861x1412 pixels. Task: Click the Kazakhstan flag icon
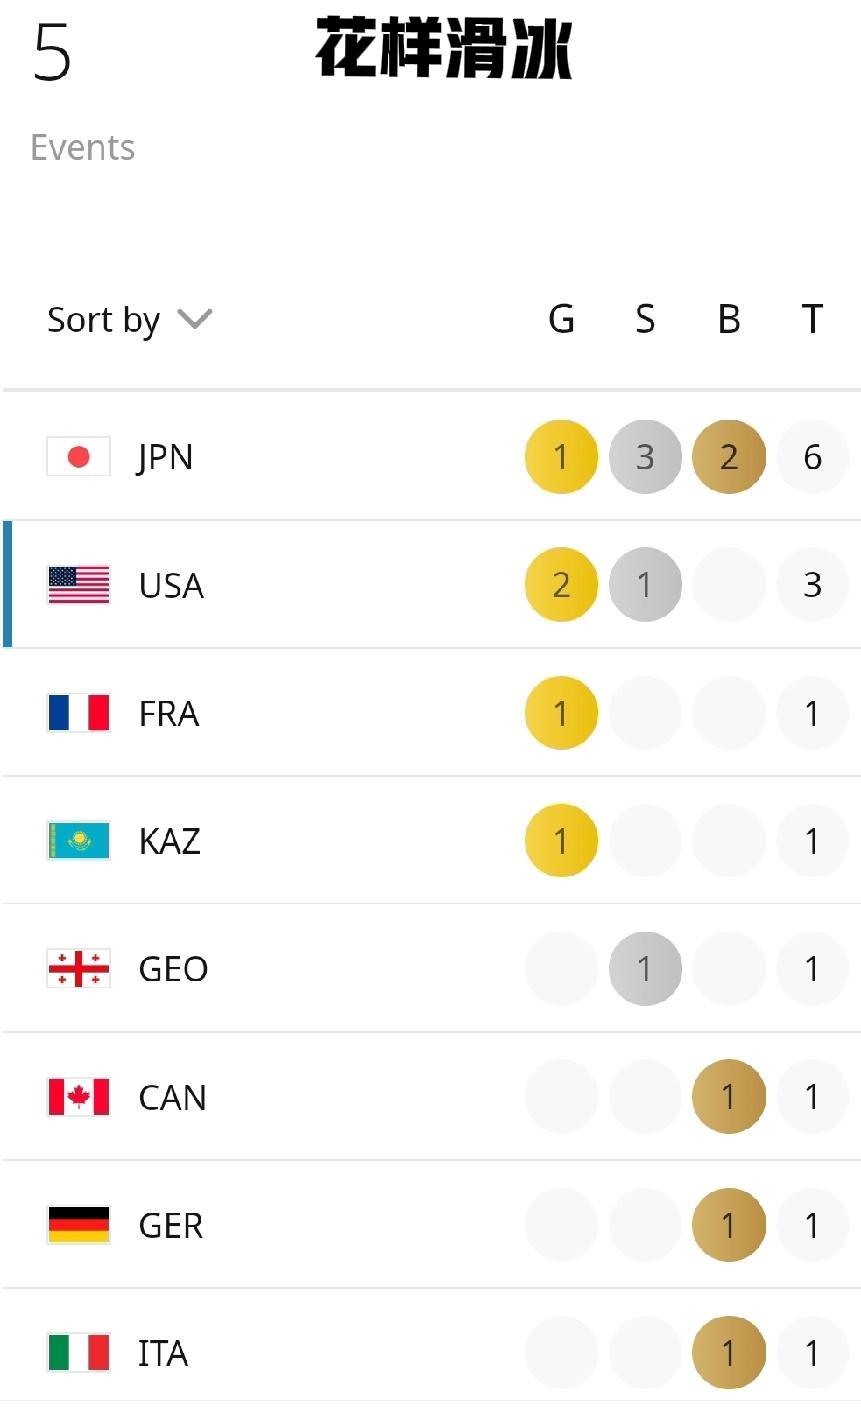point(78,841)
